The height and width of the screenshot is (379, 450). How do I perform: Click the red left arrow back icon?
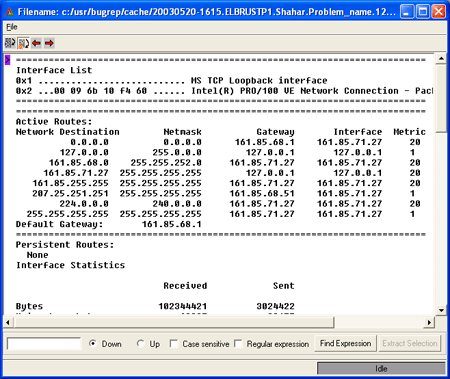[36, 43]
